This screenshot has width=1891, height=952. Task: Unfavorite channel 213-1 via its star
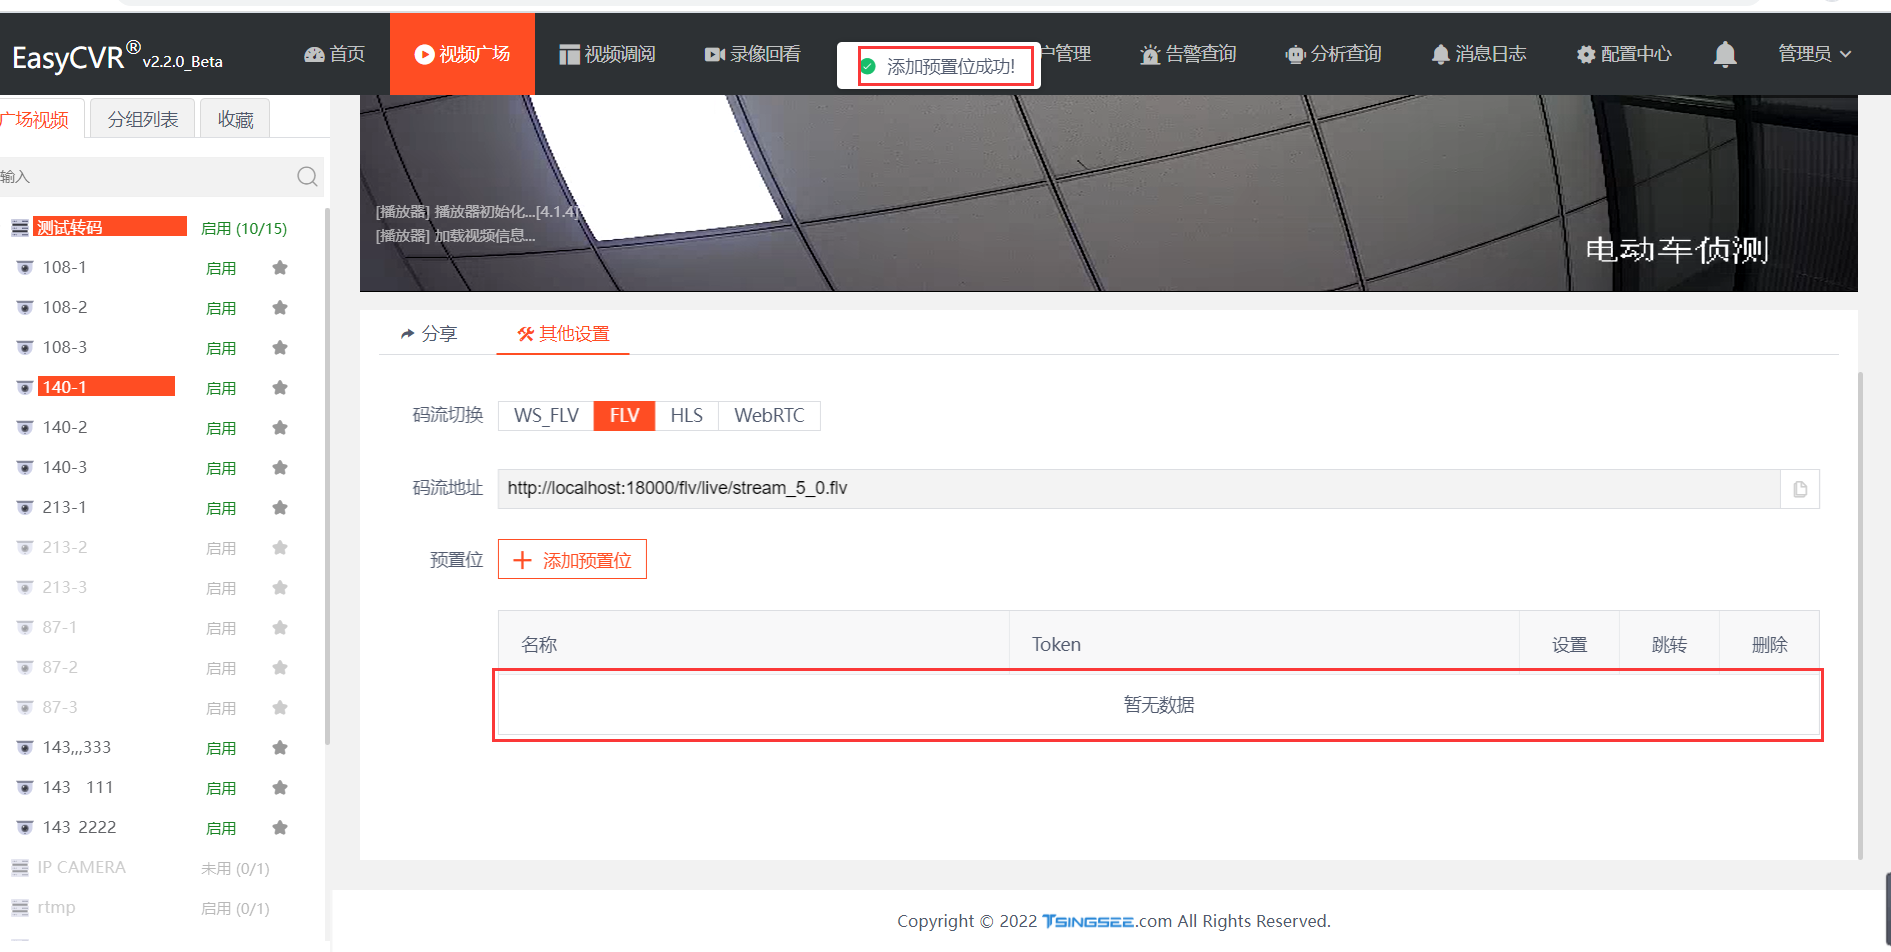coord(279,507)
